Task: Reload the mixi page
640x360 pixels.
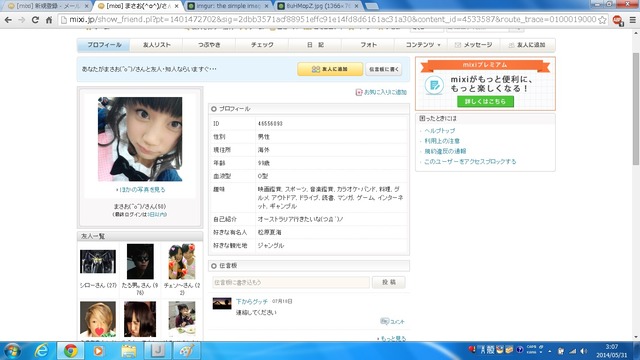Action: coord(36,20)
